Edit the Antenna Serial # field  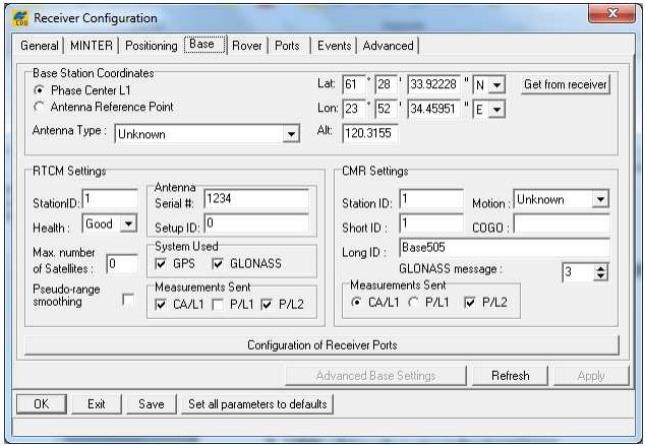click(x=256, y=199)
